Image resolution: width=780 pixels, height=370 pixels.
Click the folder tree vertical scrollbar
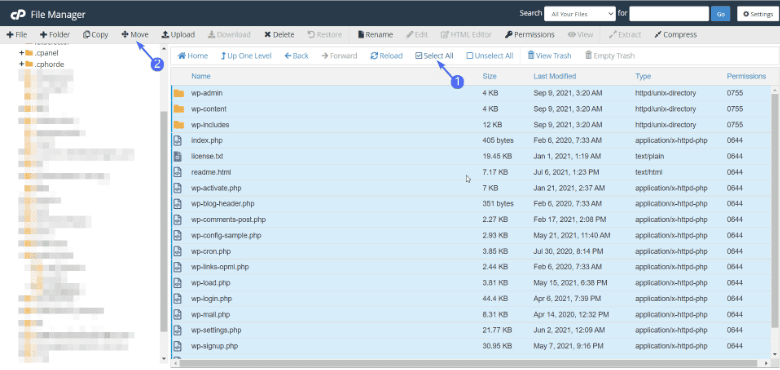pyautogui.click(x=164, y=221)
